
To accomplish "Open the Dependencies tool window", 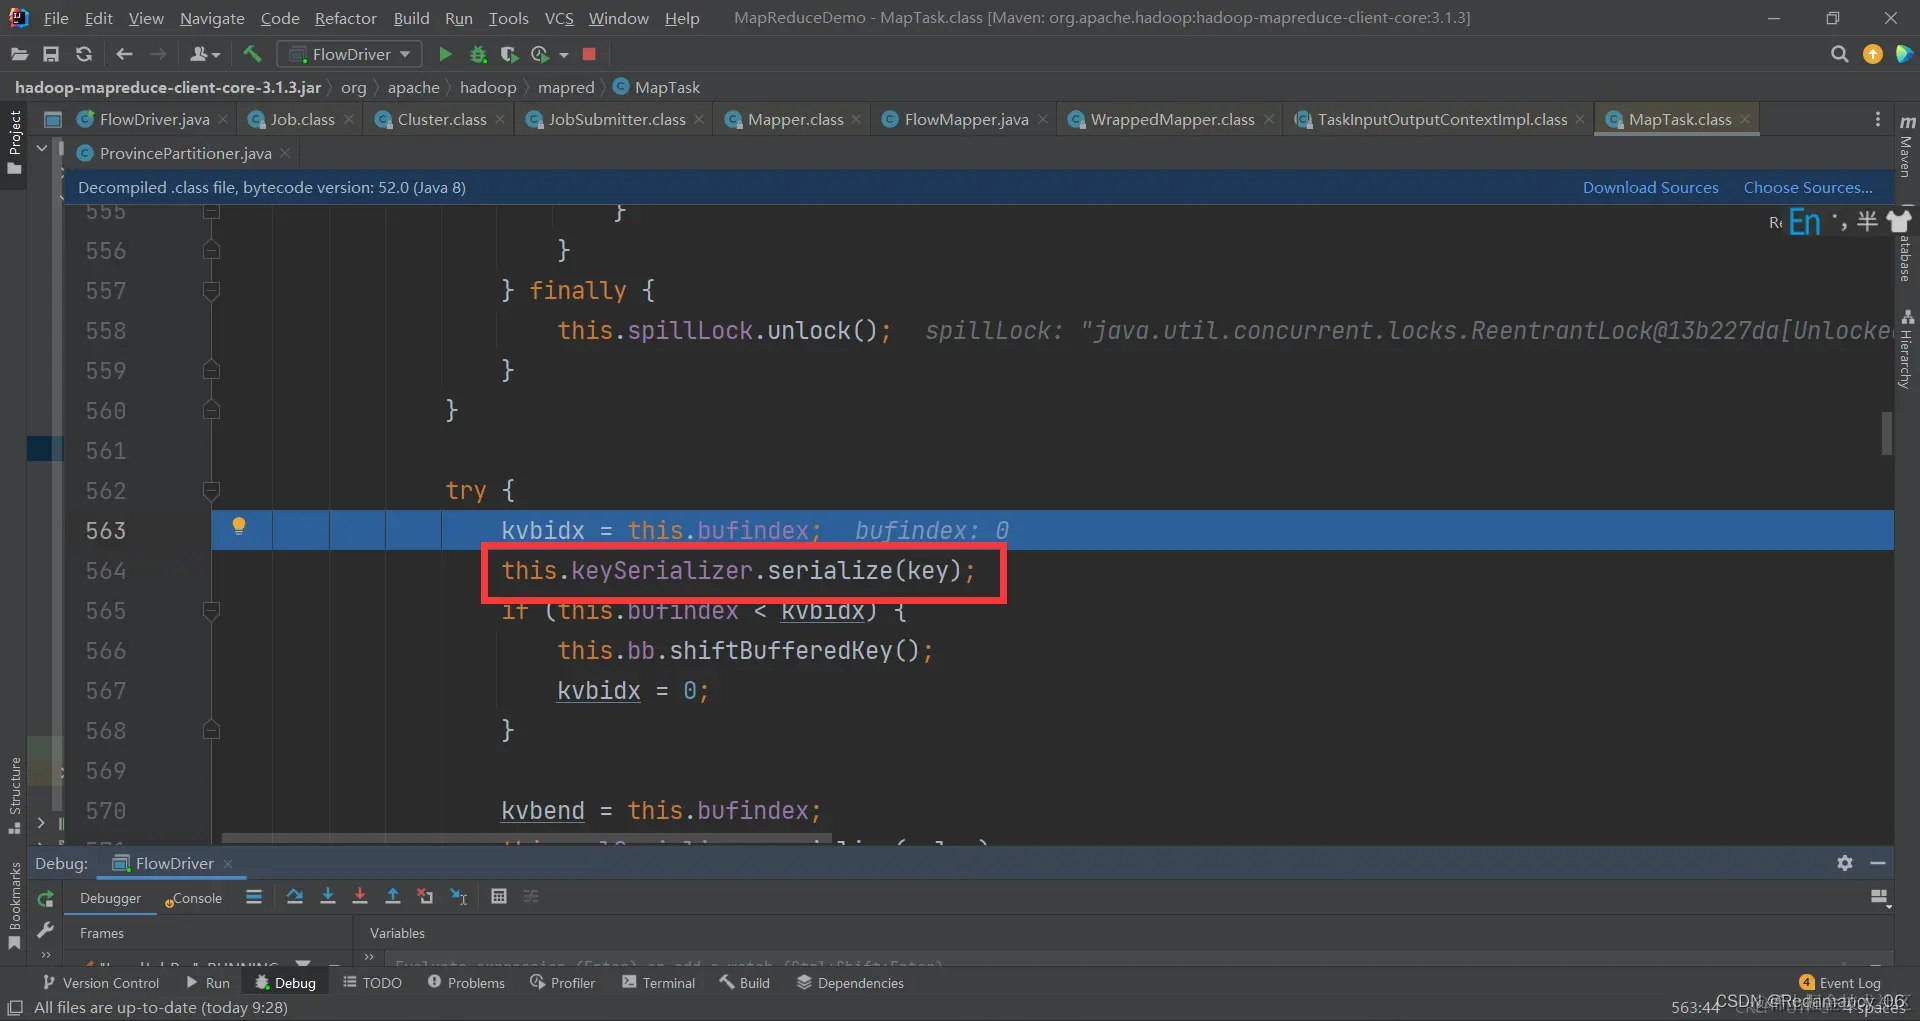I will pyautogui.click(x=850, y=983).
